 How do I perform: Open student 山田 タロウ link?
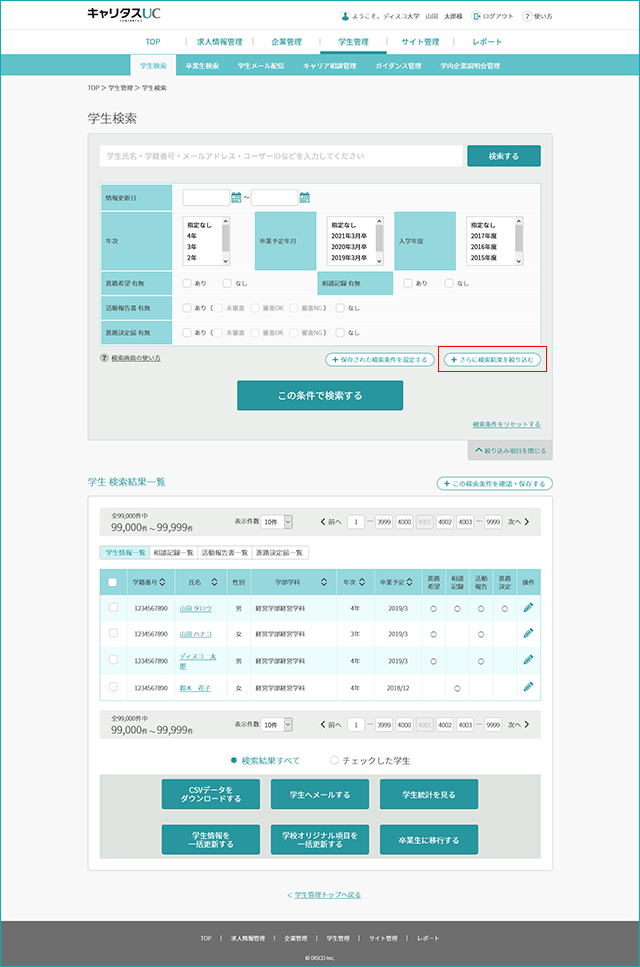pos(195,608)
